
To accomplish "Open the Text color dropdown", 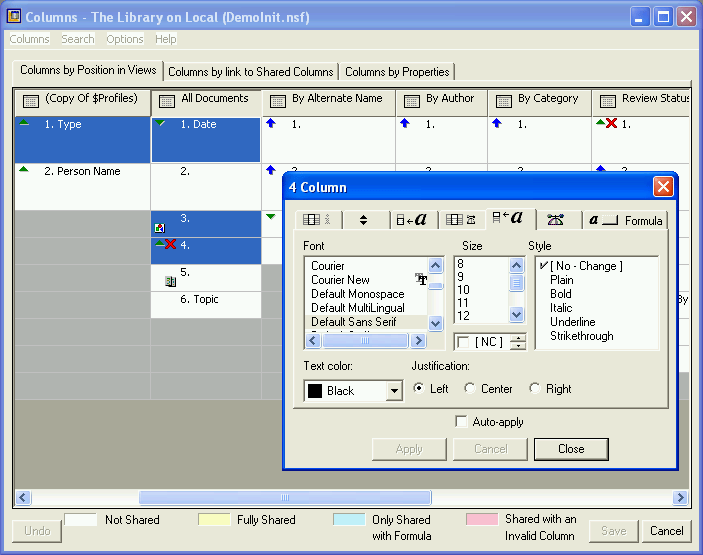I will (x=394, y=391).
